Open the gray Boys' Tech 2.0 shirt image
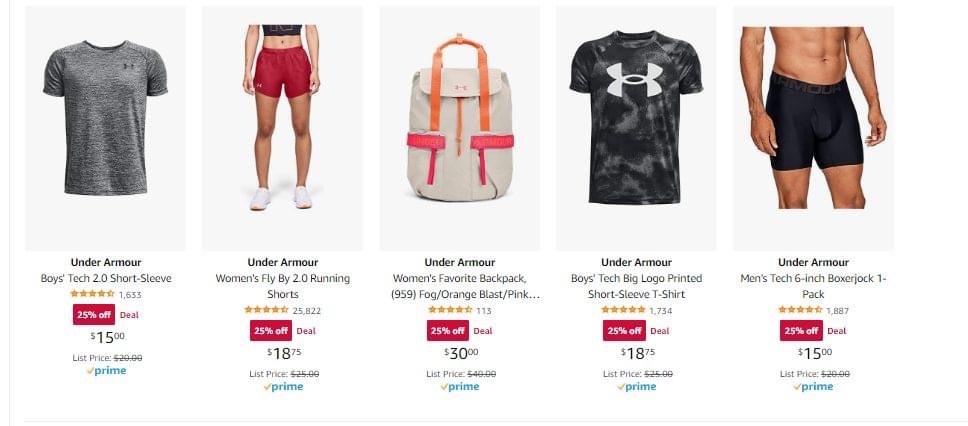 [106, 128]
